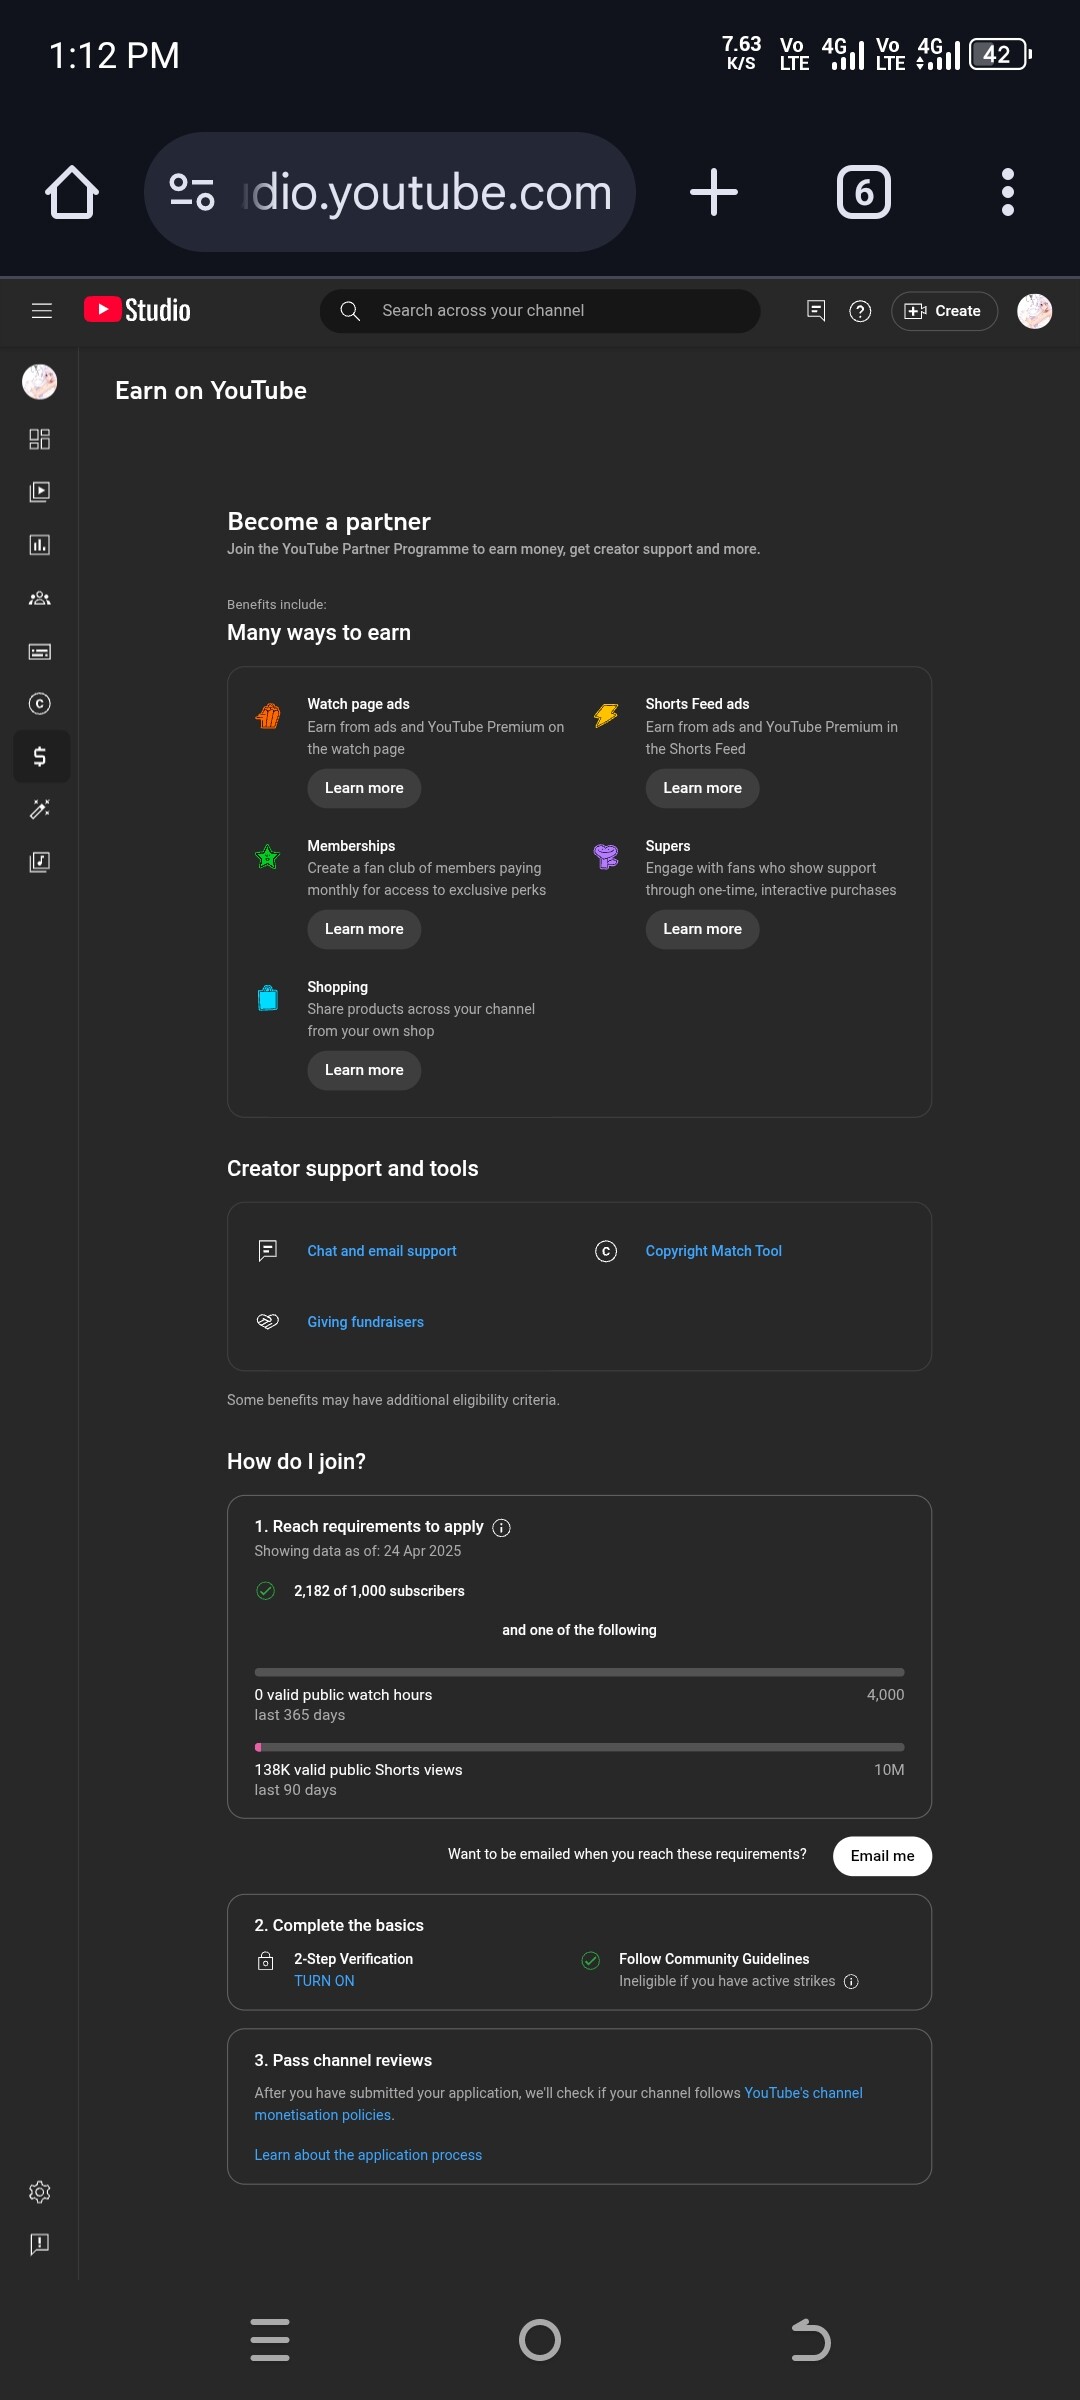The height and width of the screenshot is (2400, 1080).
Task: Click the Email me button
Action: coord(882,1856)
